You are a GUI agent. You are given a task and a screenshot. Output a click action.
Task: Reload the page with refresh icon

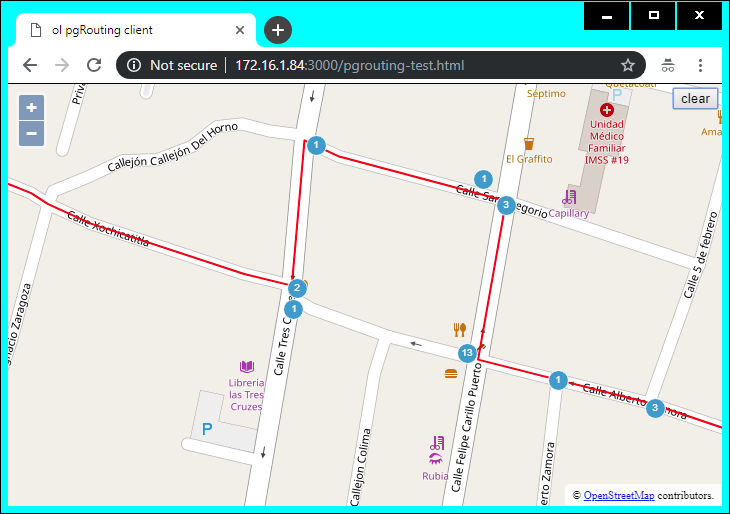click(x=94, y=65)
